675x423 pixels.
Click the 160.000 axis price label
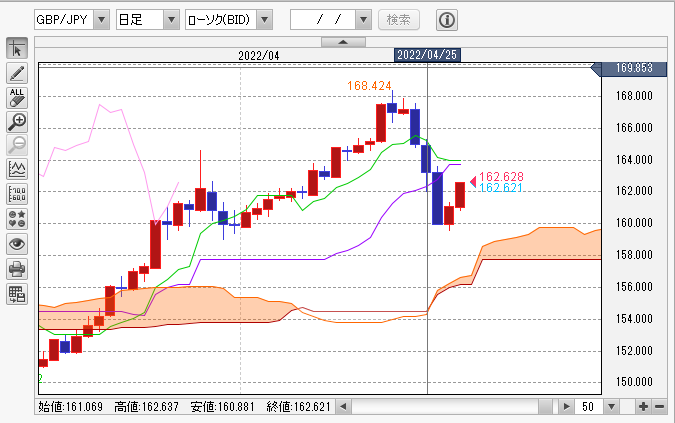pyautogui.click(x=634, y=222)
